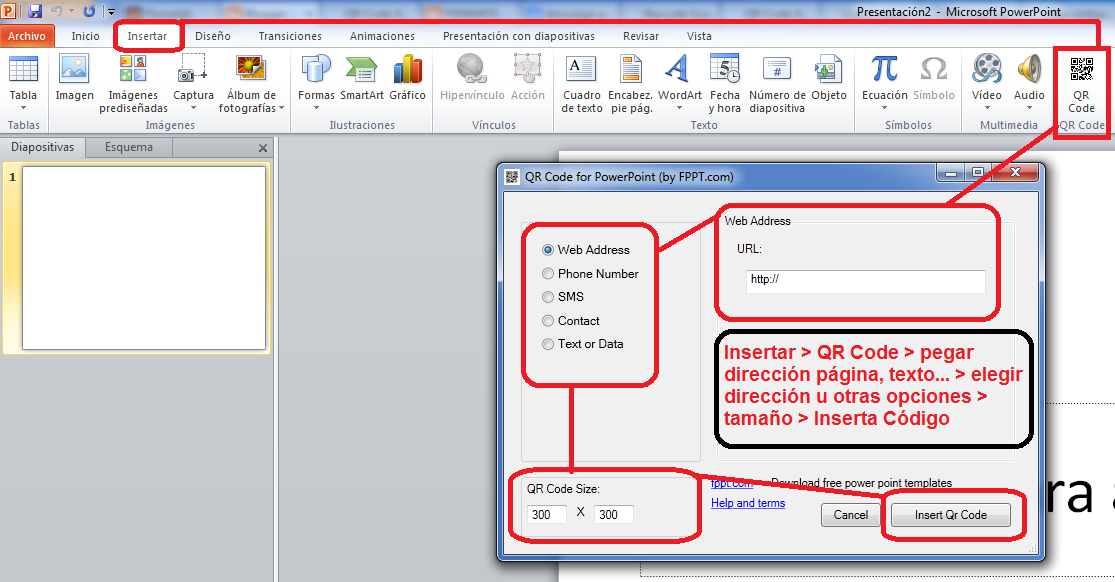Click inside the URL input field
Screen dimensions: 1115x582
(x=866, y=282)
